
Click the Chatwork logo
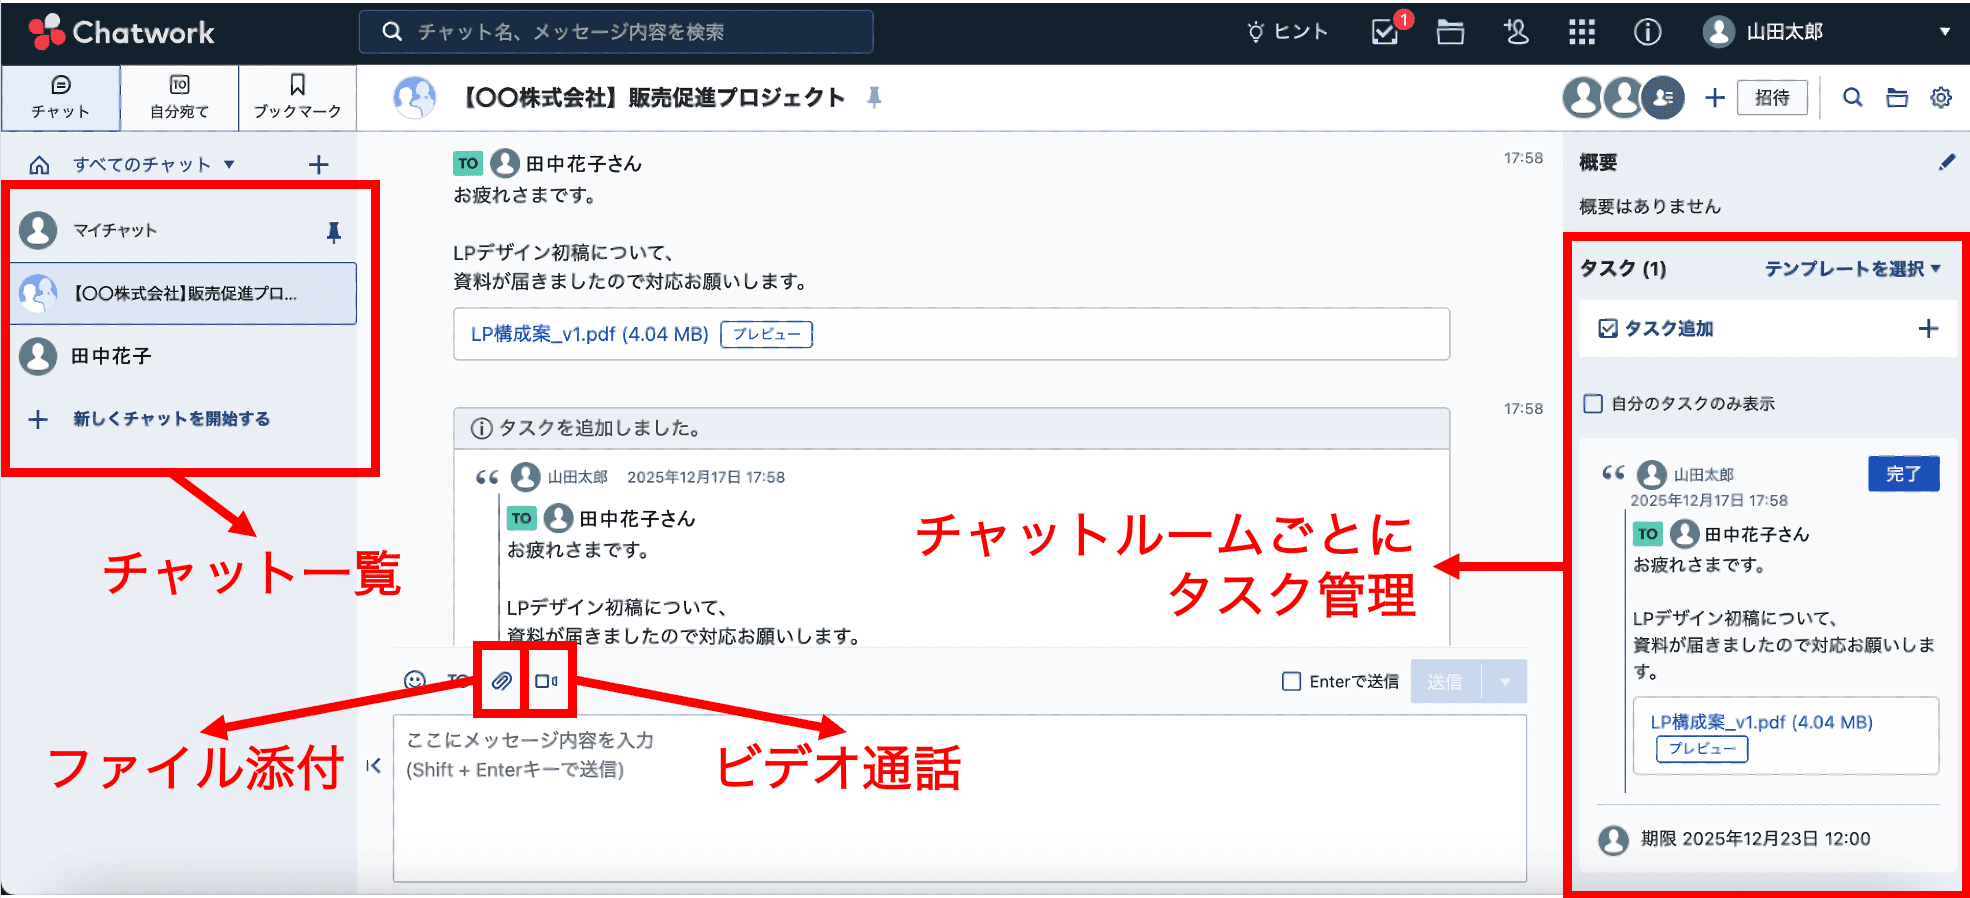click(121, 32)
